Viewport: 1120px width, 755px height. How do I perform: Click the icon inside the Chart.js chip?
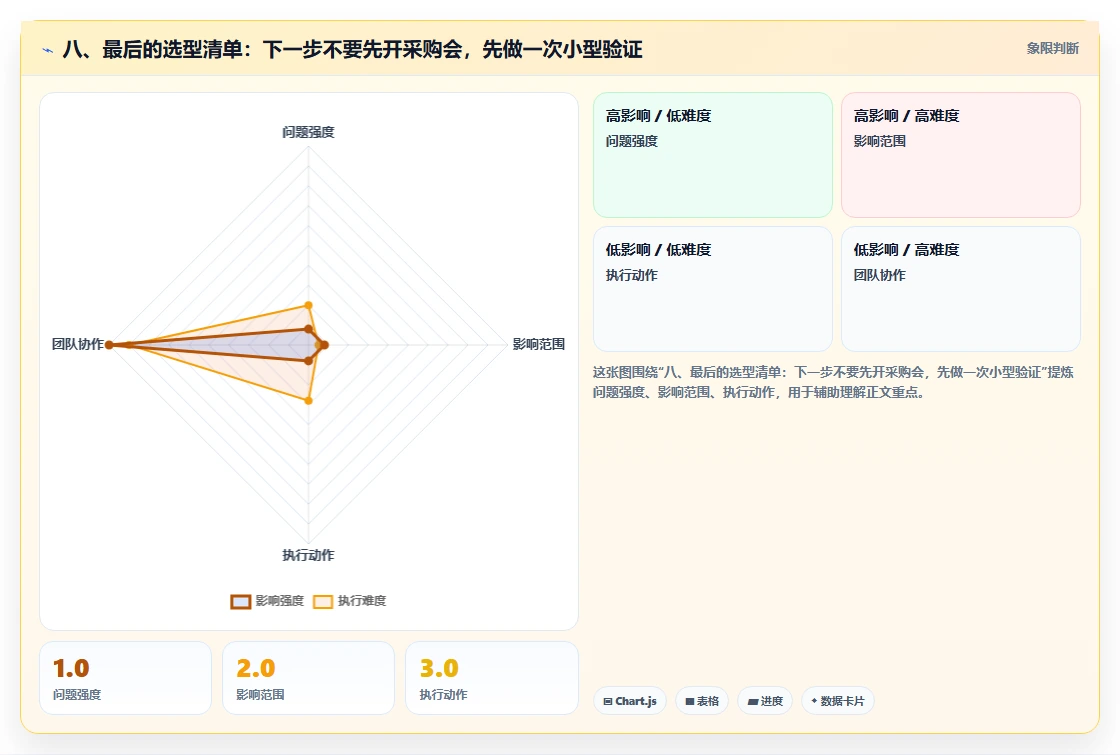point(608,702)
